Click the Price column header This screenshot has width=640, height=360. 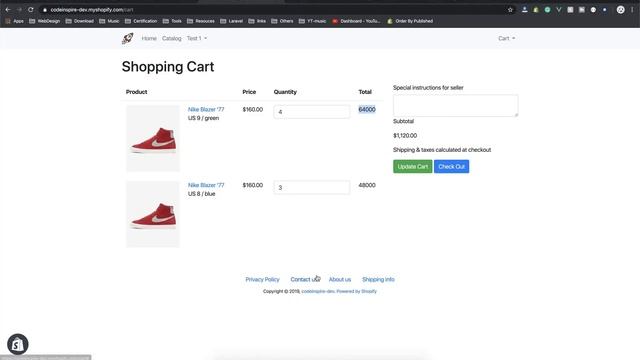pyautogui.click(x=249, y=92)
